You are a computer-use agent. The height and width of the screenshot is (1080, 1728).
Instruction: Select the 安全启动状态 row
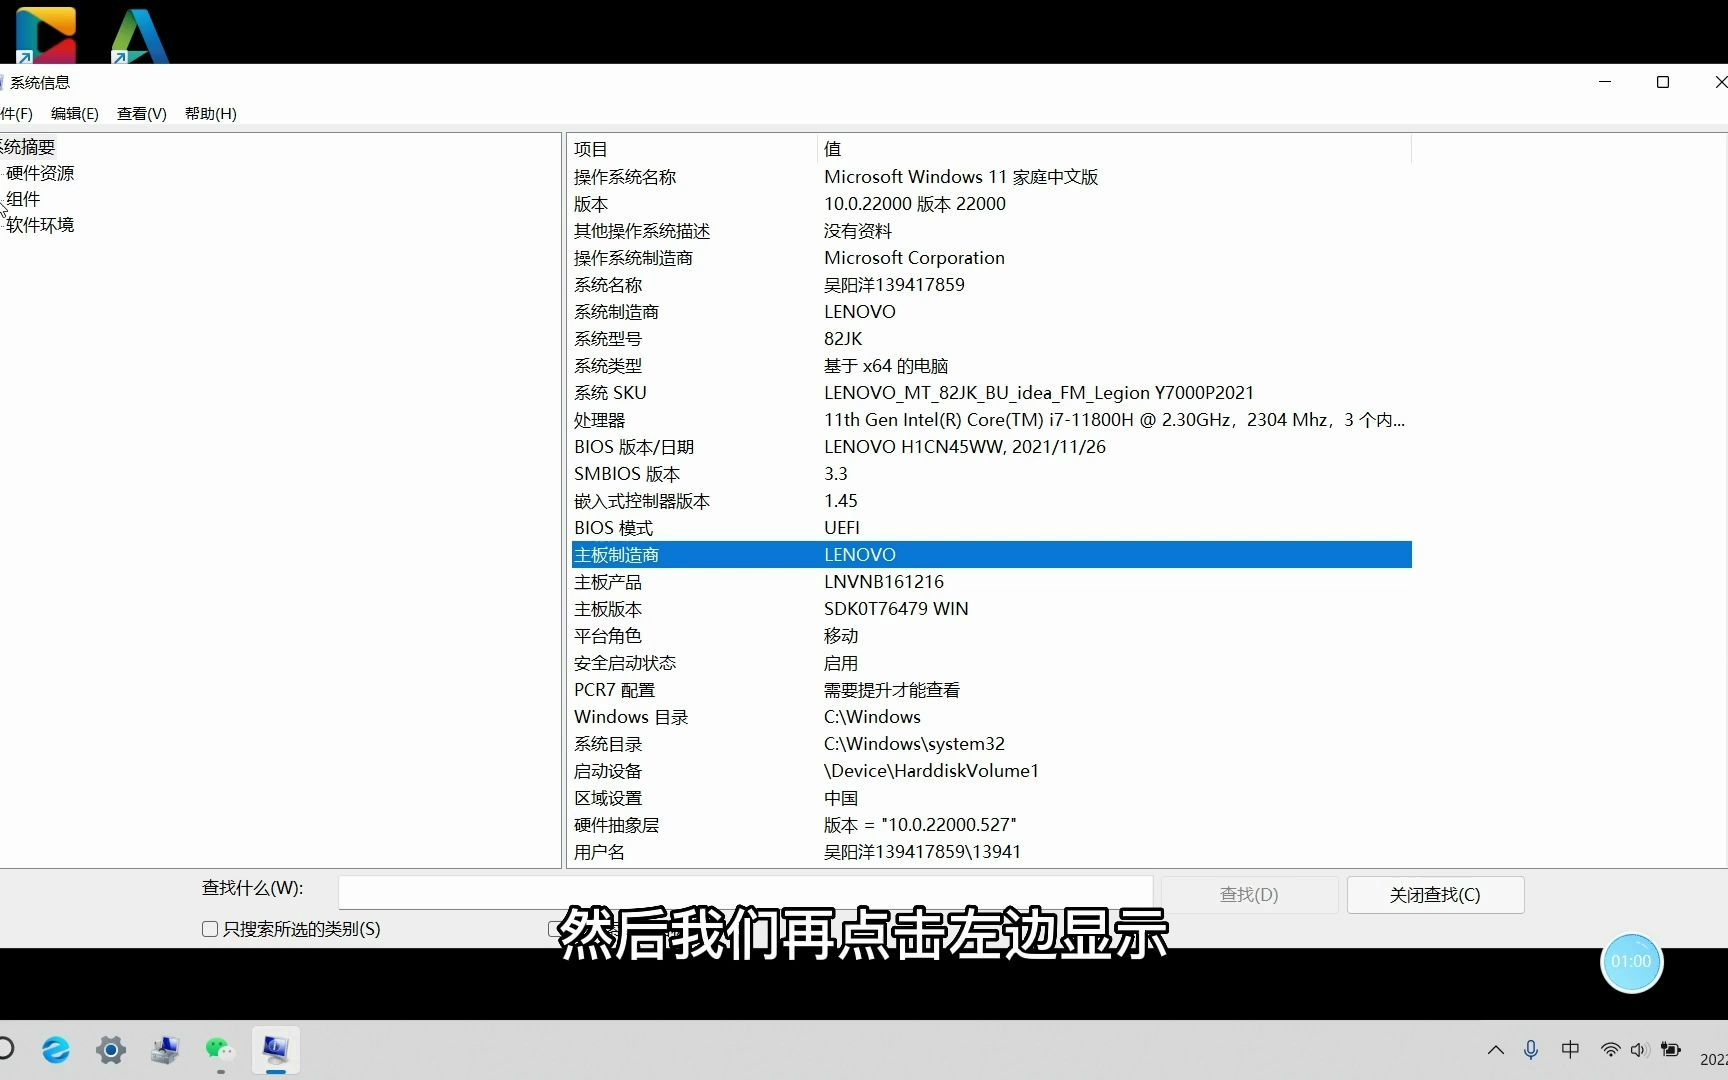[x=991, y=663]
